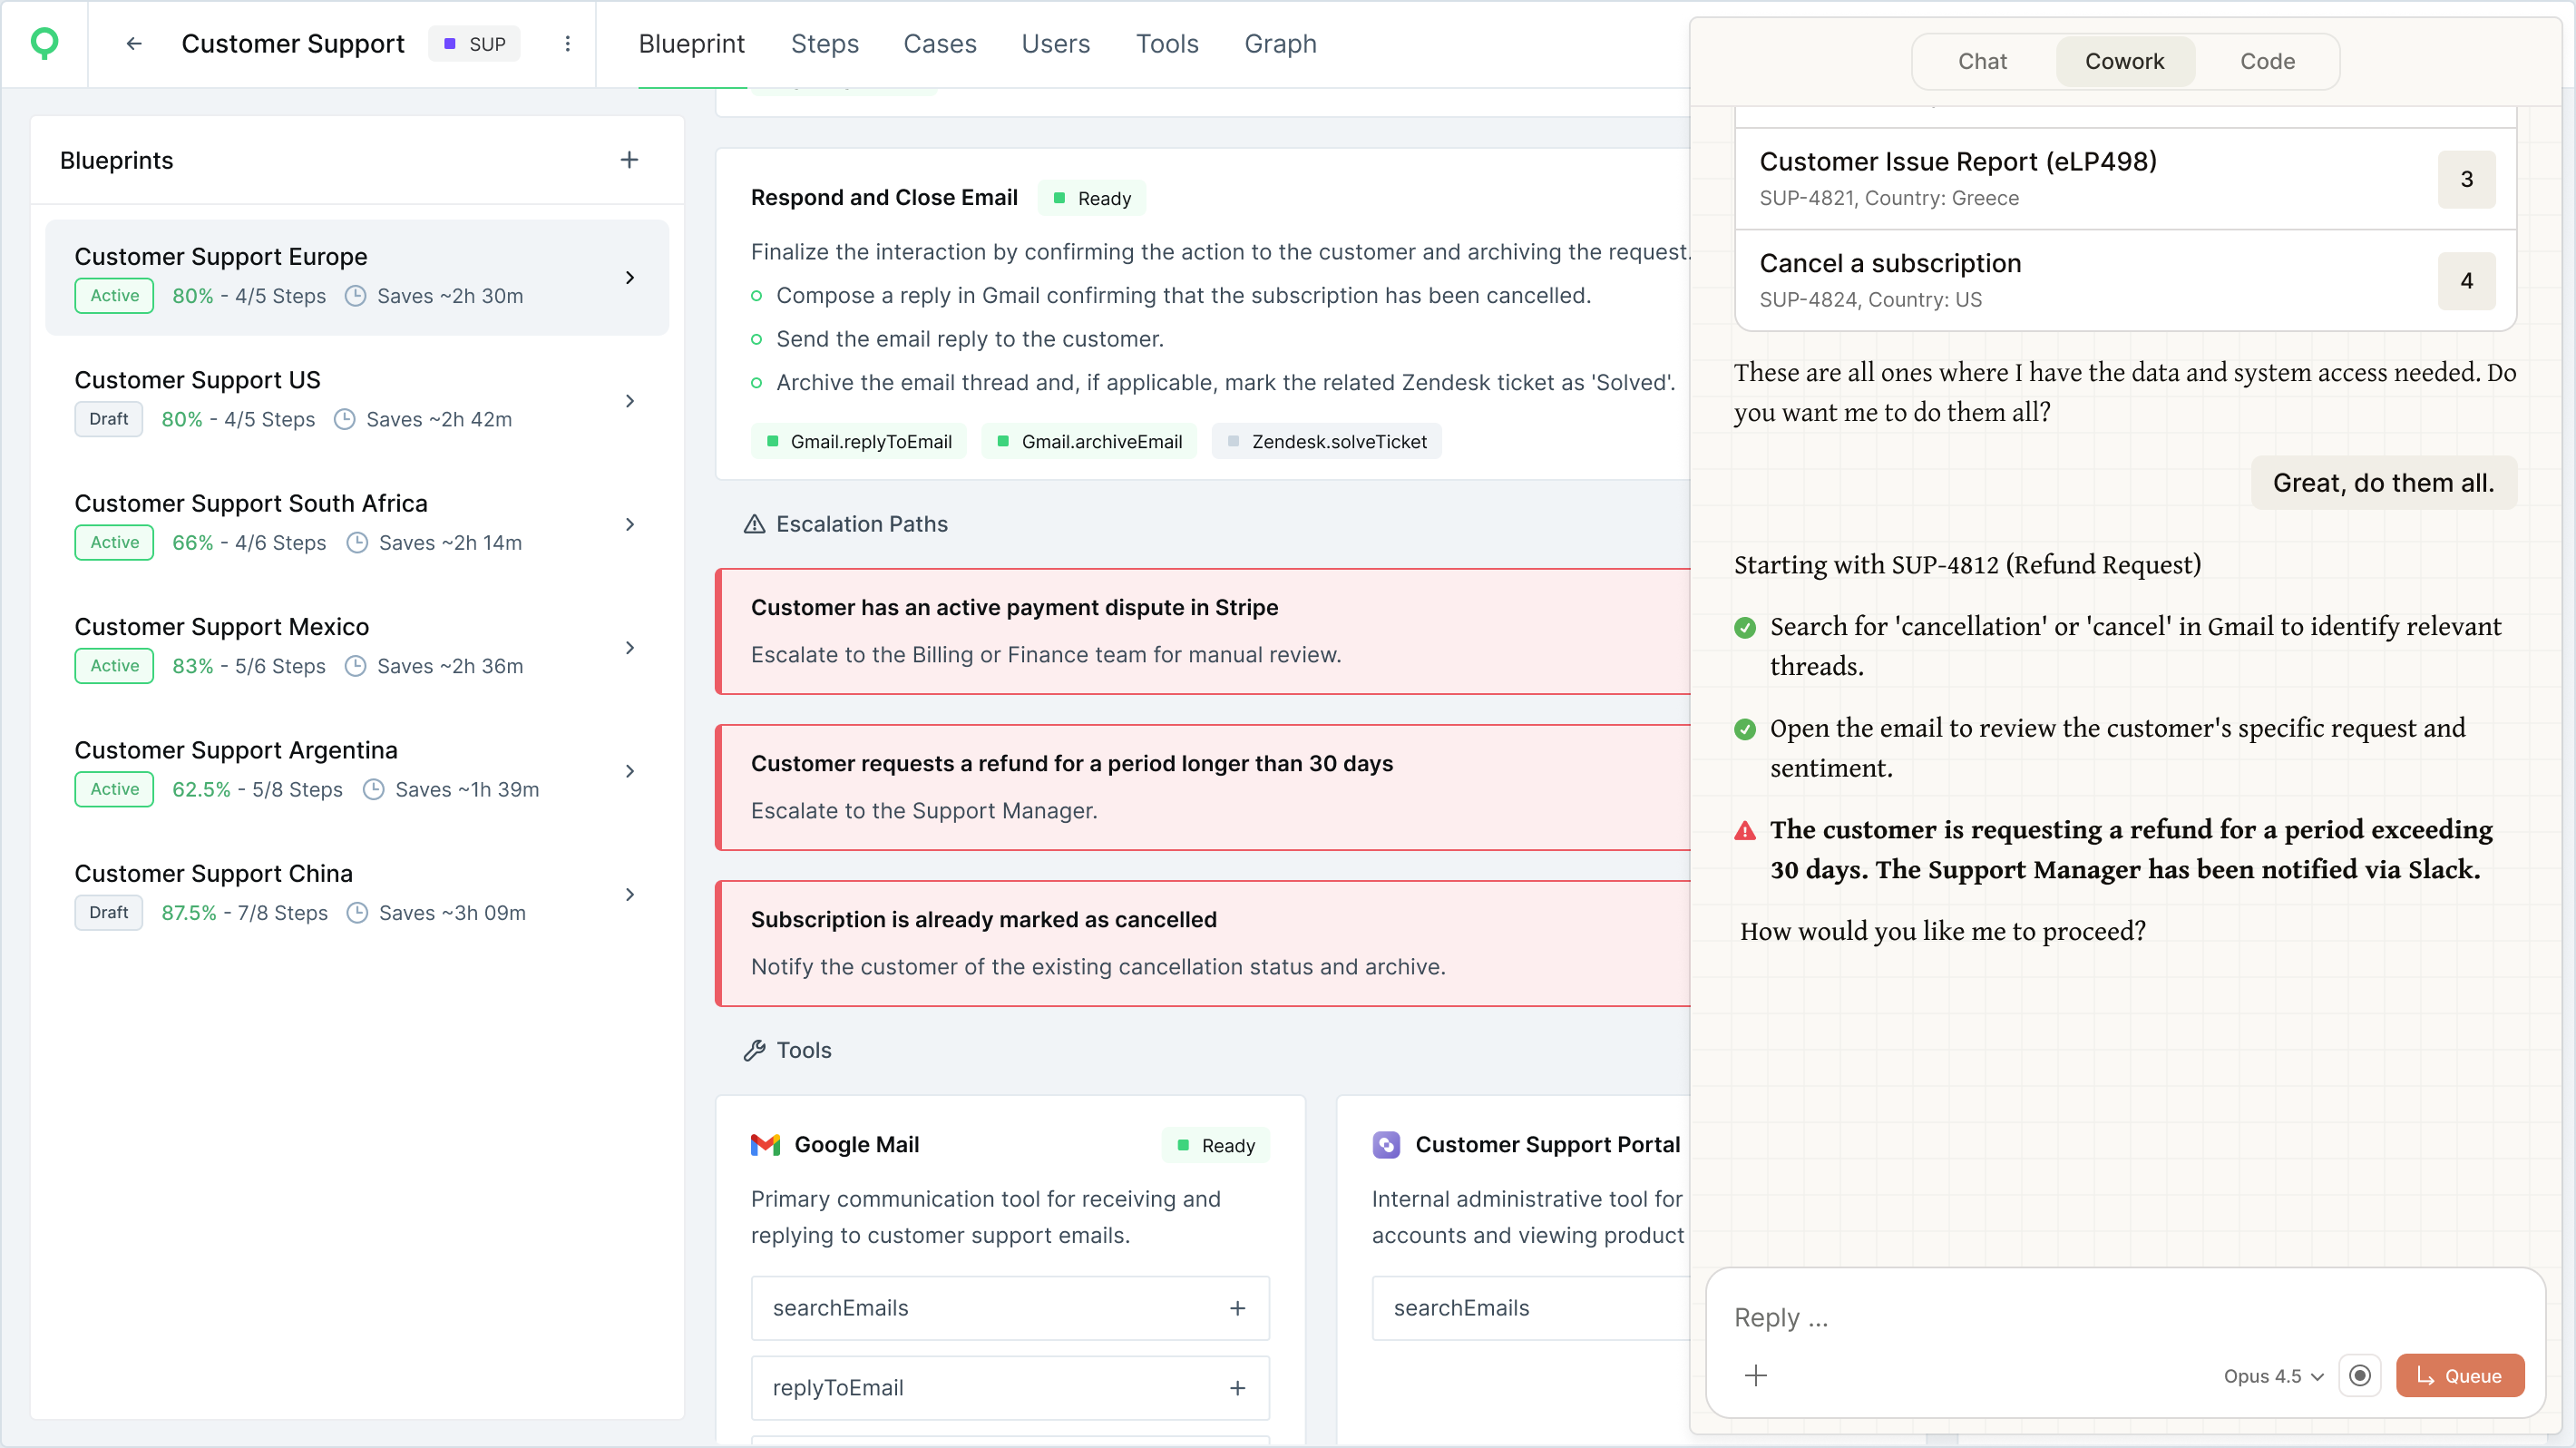Click the green app logo icon

pyautogui.click(x=45, y=43)
